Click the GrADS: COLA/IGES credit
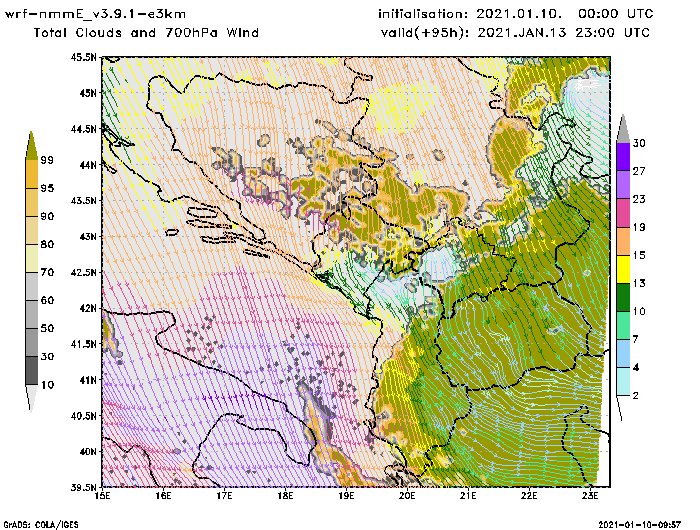The height and width of the screenshot is (530, 700). pos(41,525)
